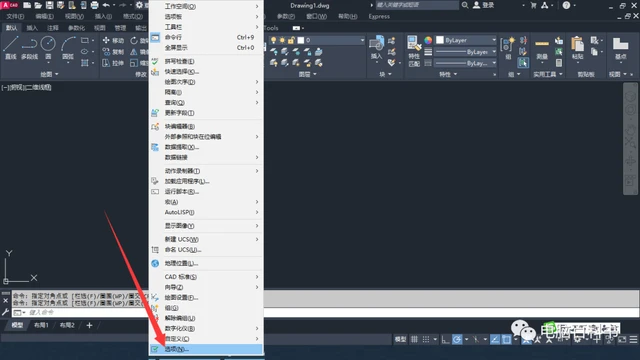Viewport: 640px width, 360px height.
Task: Click the Sign in (登录) button
Action: pos(484,5)
